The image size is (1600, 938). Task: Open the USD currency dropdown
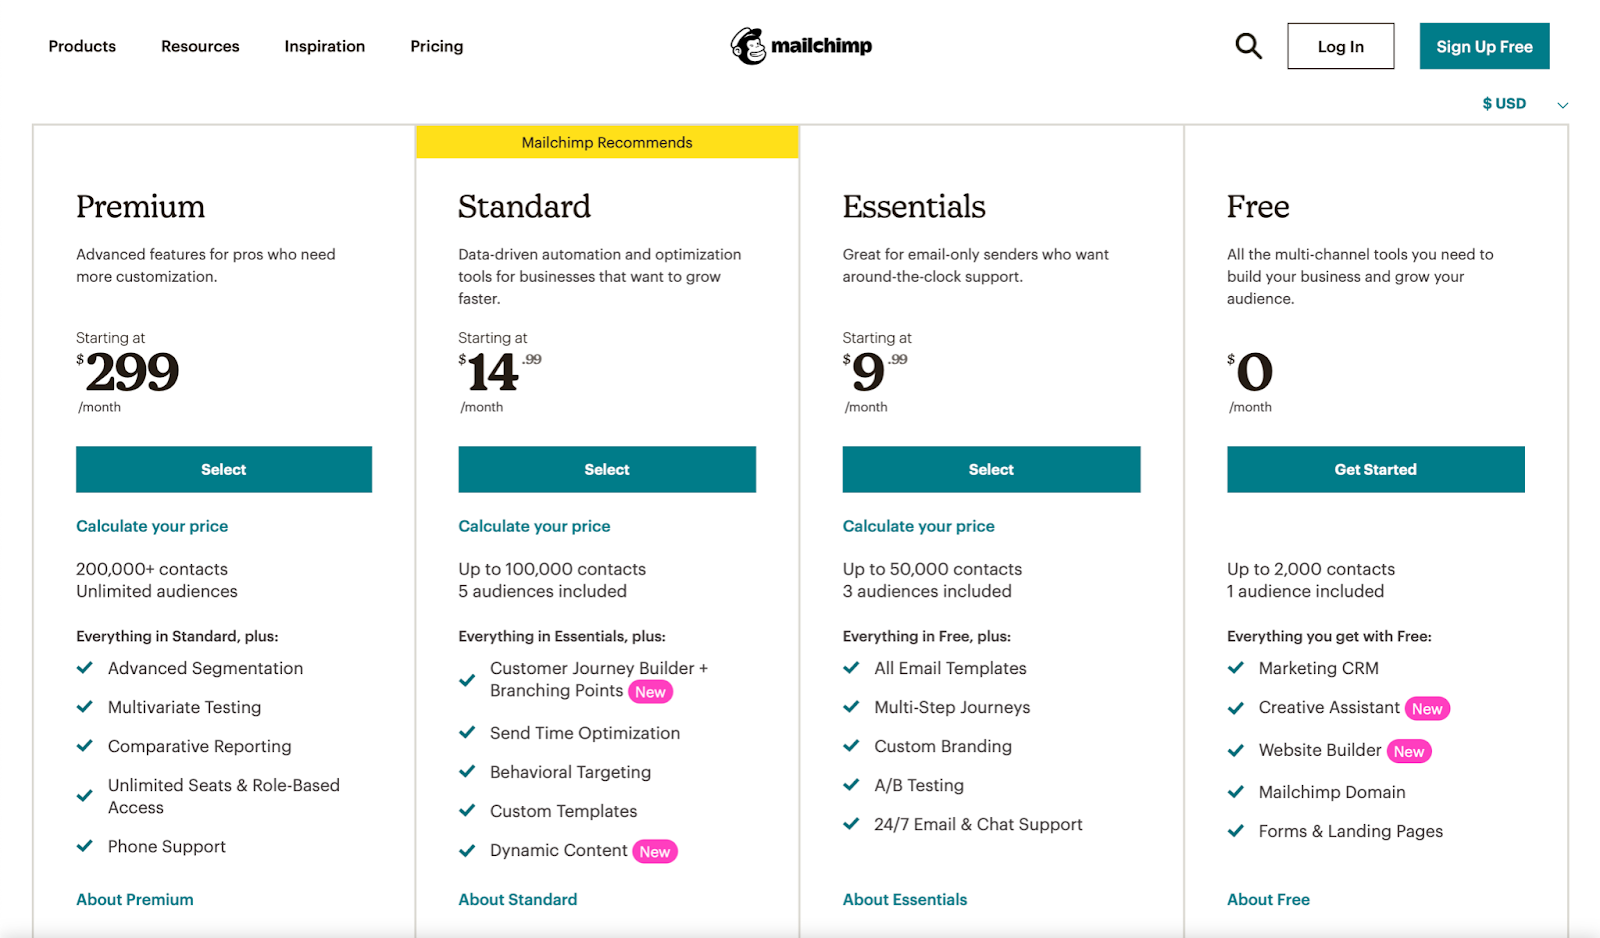pyautogui.click(x=1524, y=104)
